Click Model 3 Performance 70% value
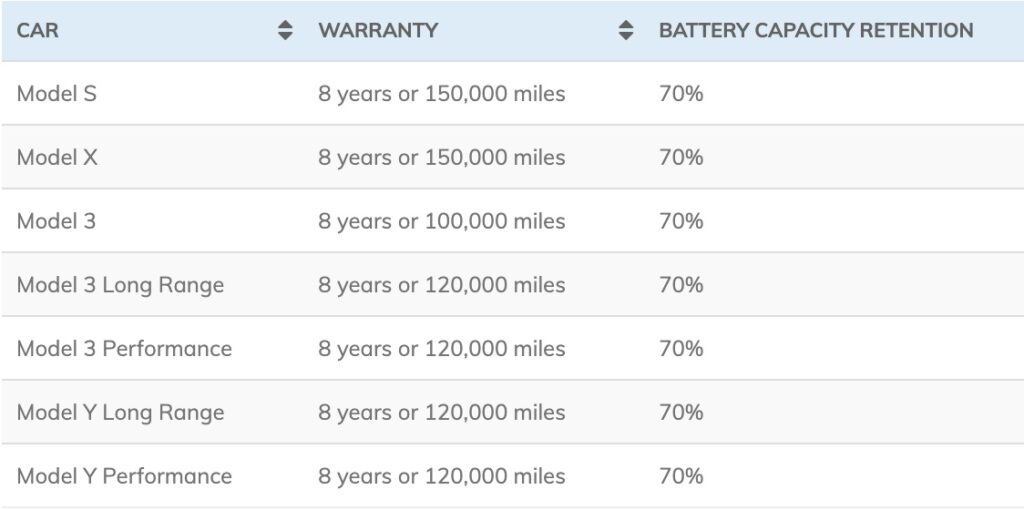1024x510 pixels. tap(681, 348)
